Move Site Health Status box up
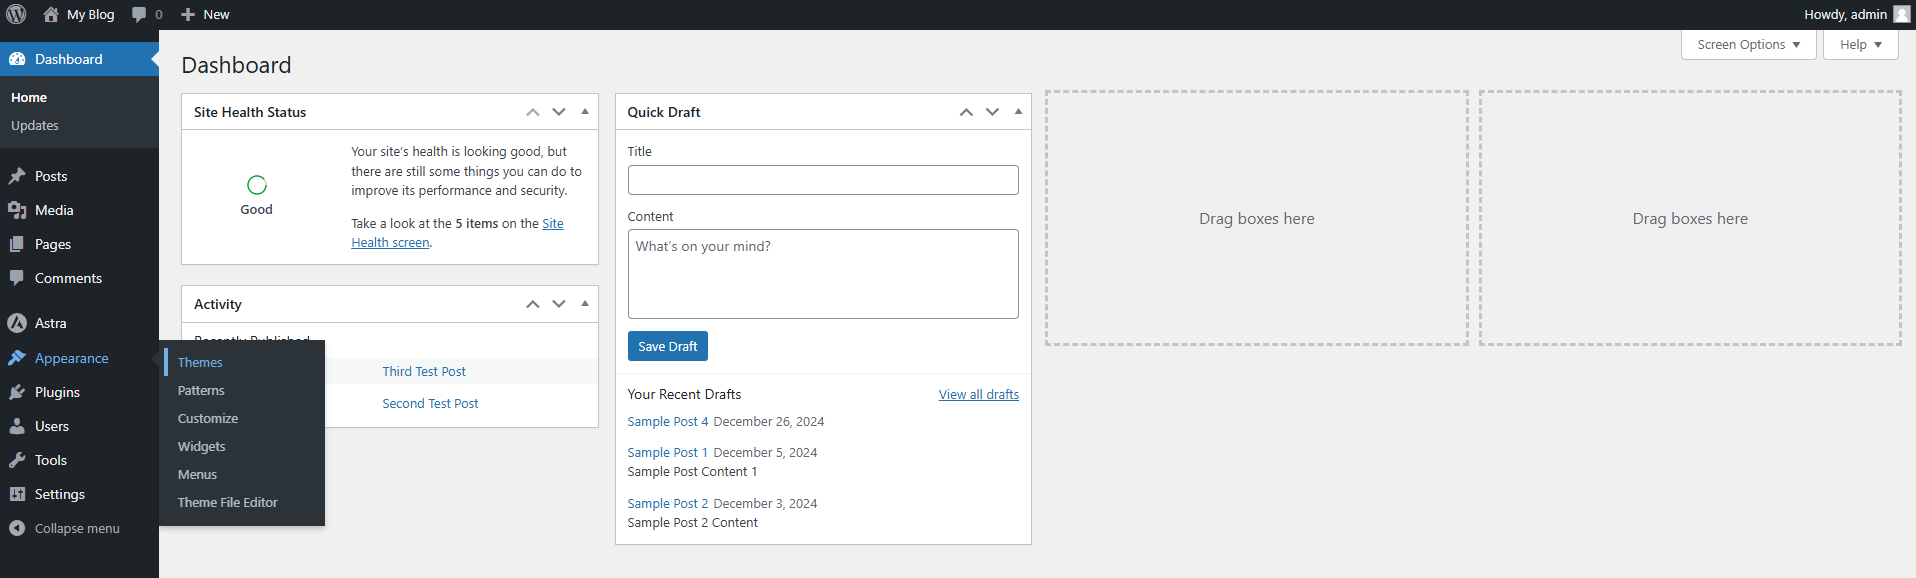1916x578 pixels. pyautogui.click(x=533, y=112)
